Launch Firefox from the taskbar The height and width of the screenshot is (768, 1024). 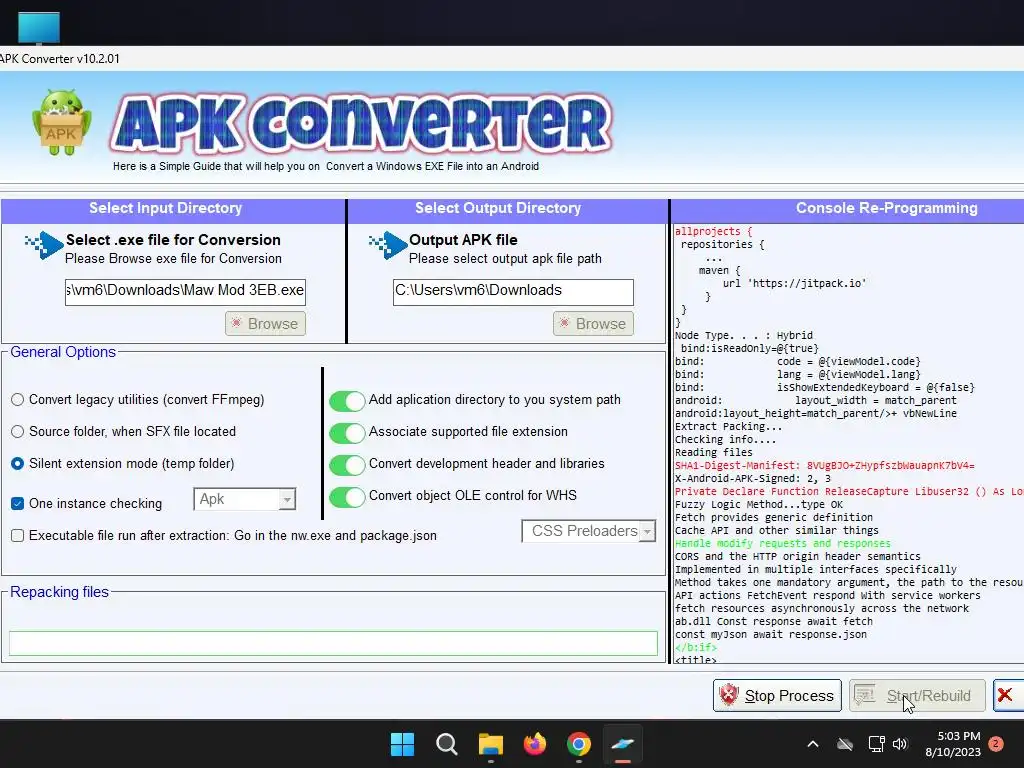click(535, 744)
